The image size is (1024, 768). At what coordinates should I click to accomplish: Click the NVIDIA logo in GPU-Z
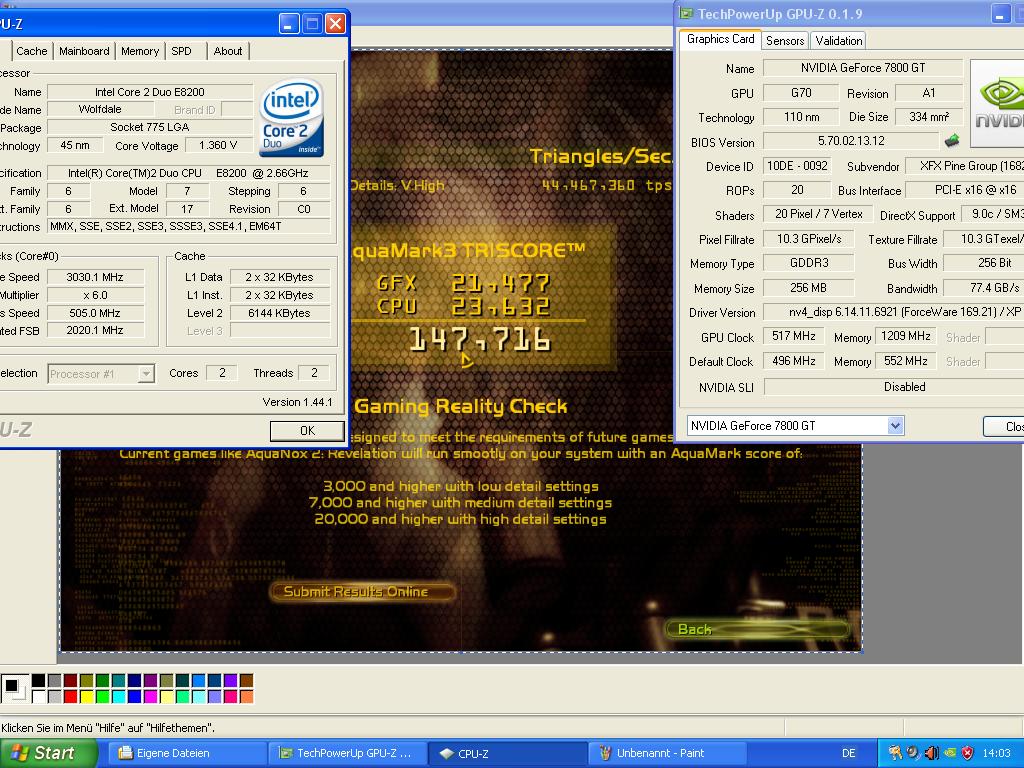click(x=997, y=103)
